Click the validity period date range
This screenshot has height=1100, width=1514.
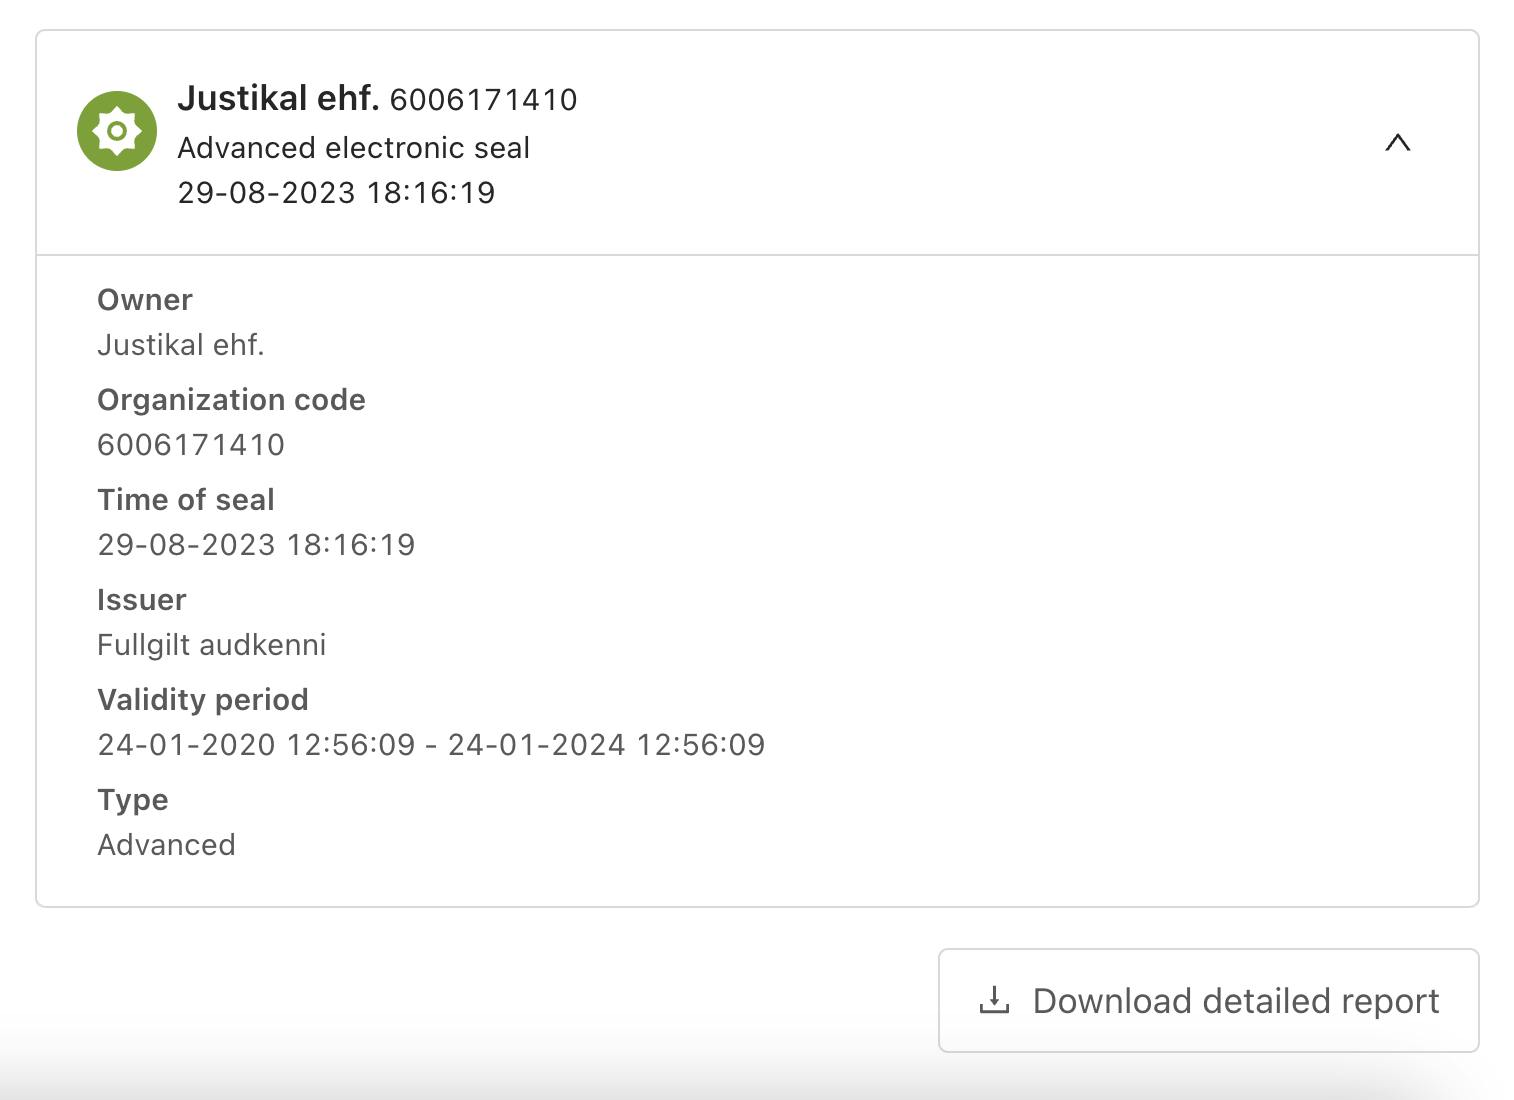coord(431,745)
